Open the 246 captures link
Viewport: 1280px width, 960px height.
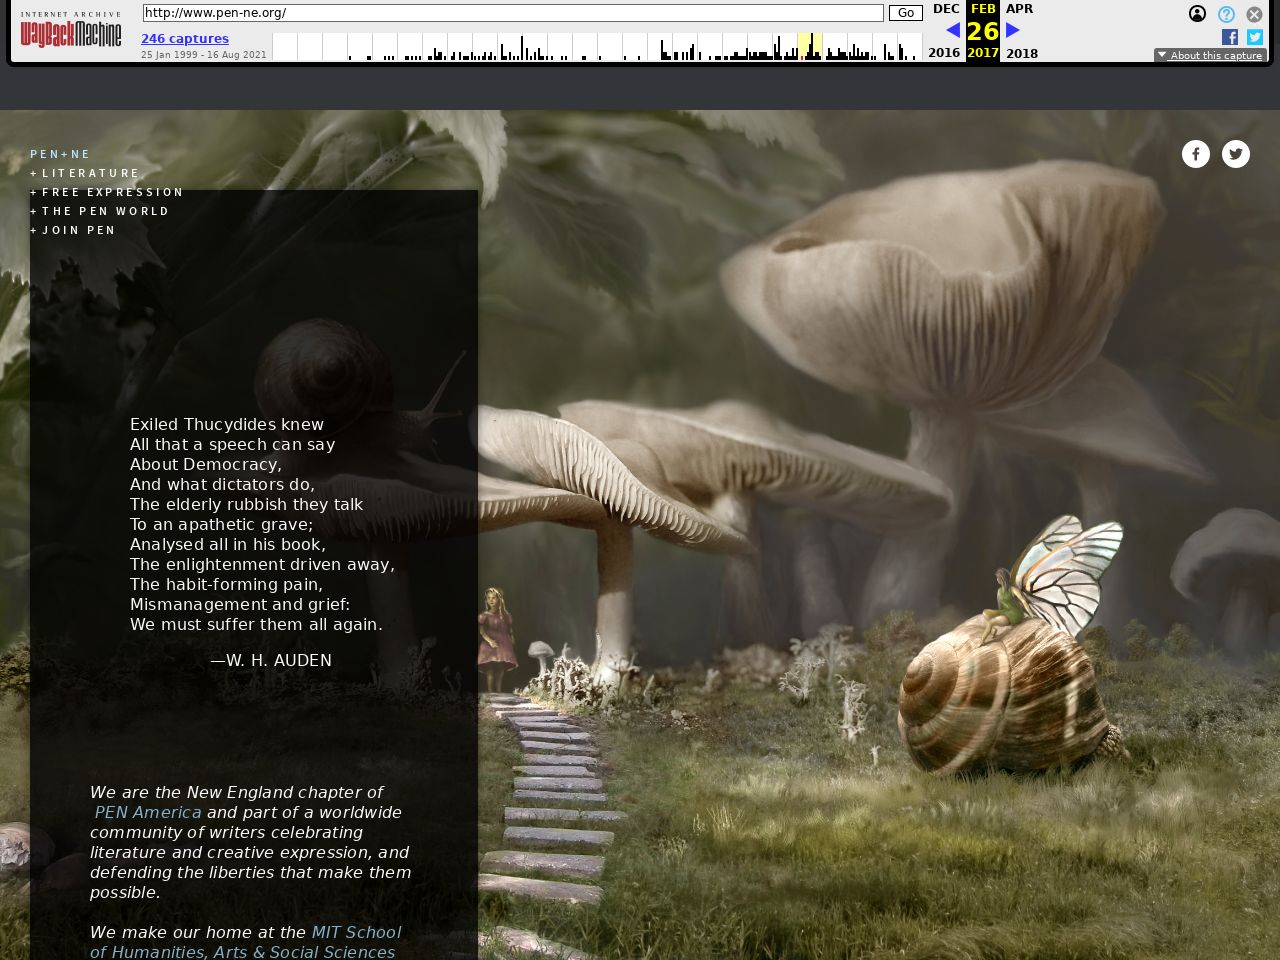tap(185, 39)
